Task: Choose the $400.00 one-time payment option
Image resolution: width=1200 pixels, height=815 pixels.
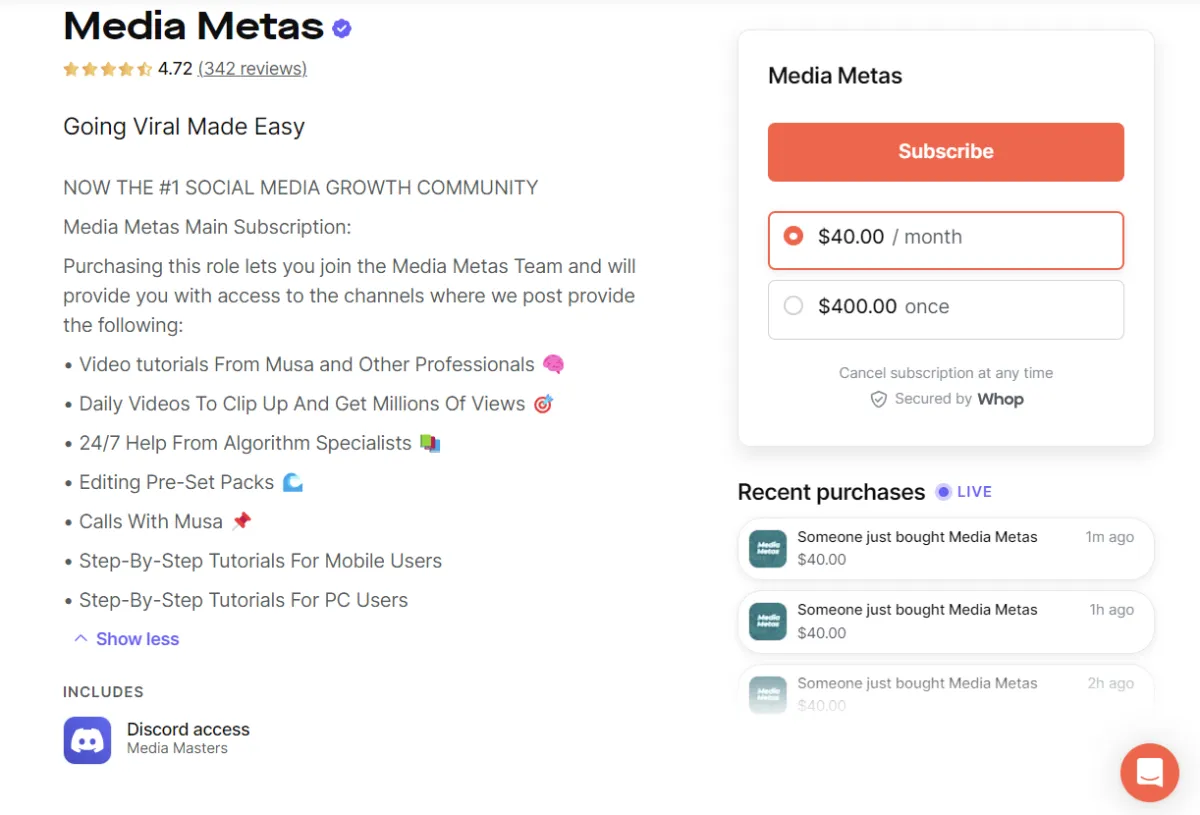Action: 945,309
